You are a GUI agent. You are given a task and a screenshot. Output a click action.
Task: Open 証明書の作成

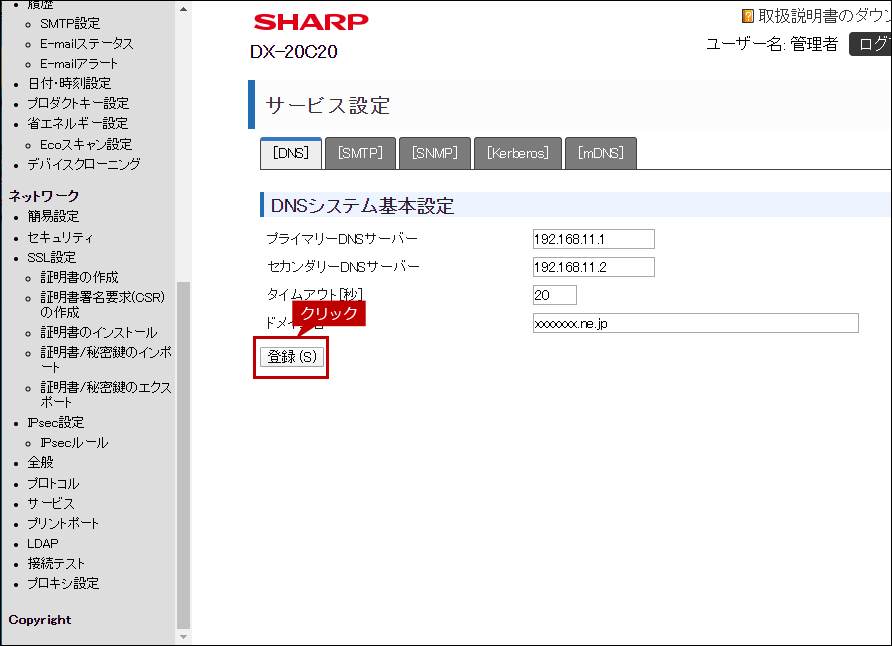point(79,277)
